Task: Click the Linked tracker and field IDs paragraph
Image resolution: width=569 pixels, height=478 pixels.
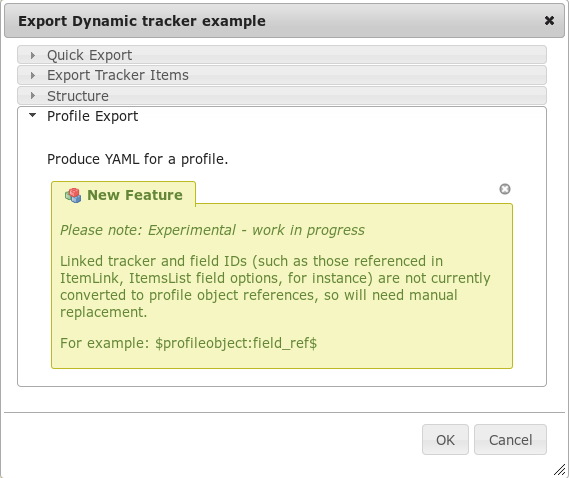Action: (275, 287)
